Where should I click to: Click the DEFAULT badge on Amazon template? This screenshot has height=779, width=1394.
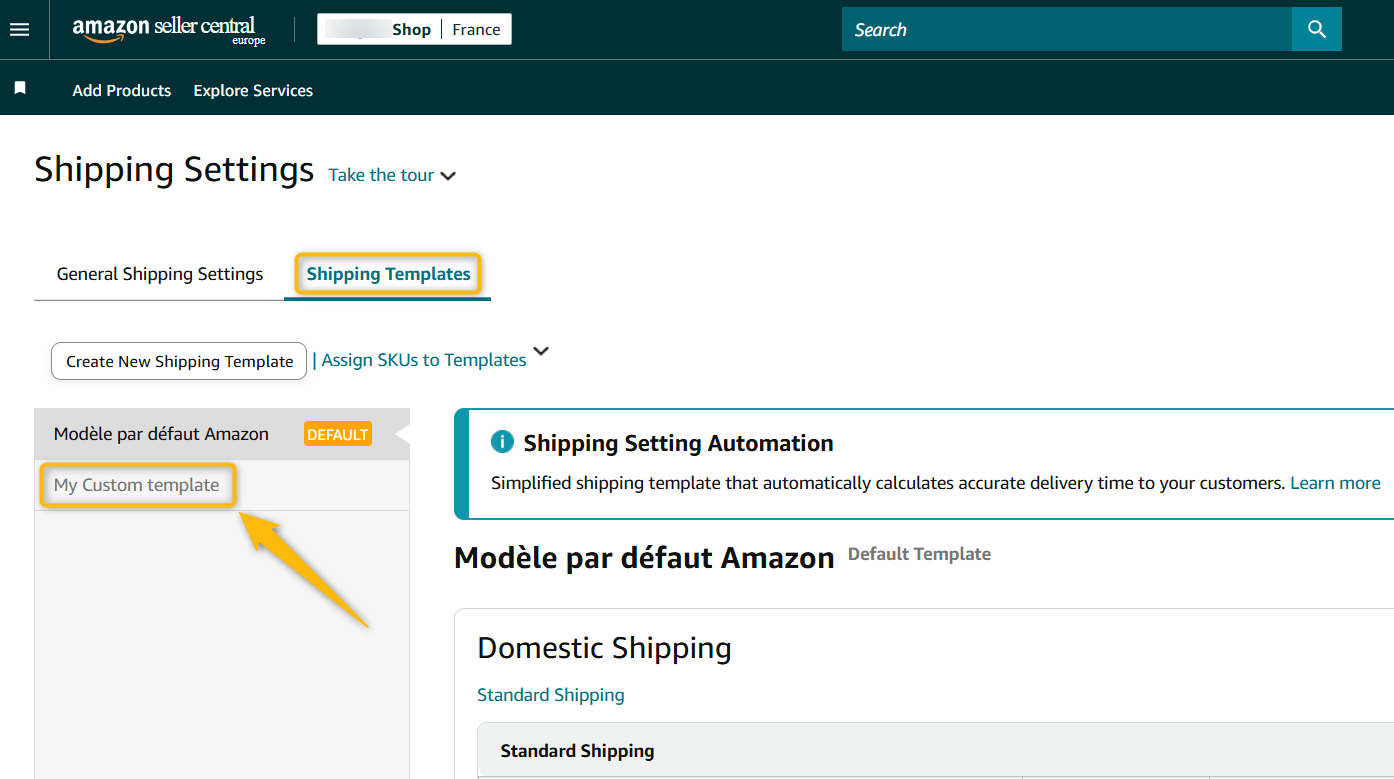pos(338,434)
